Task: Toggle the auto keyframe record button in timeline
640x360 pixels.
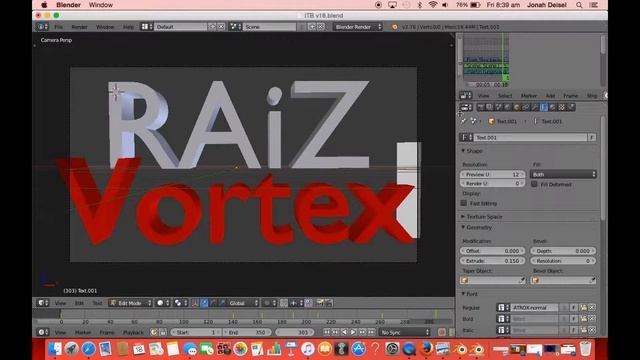Action: [x=442, y=332]
